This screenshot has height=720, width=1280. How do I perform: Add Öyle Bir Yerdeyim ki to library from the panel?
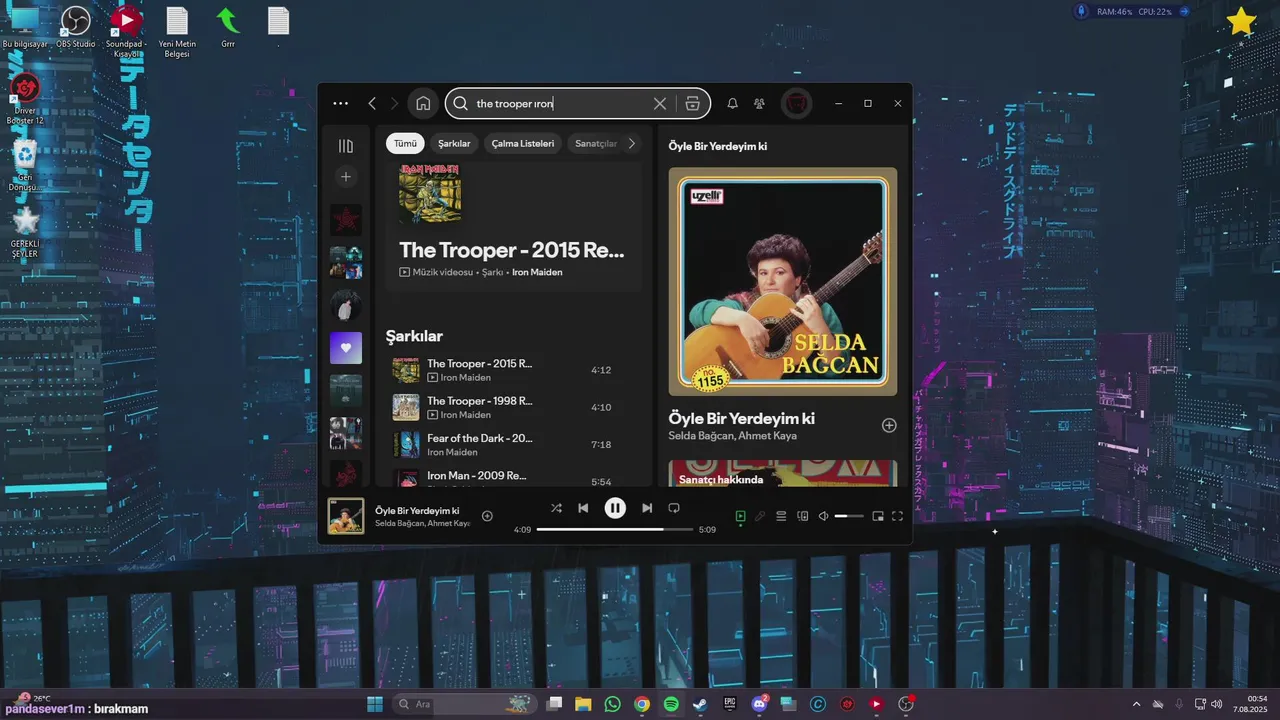click(x=889, y=425)
